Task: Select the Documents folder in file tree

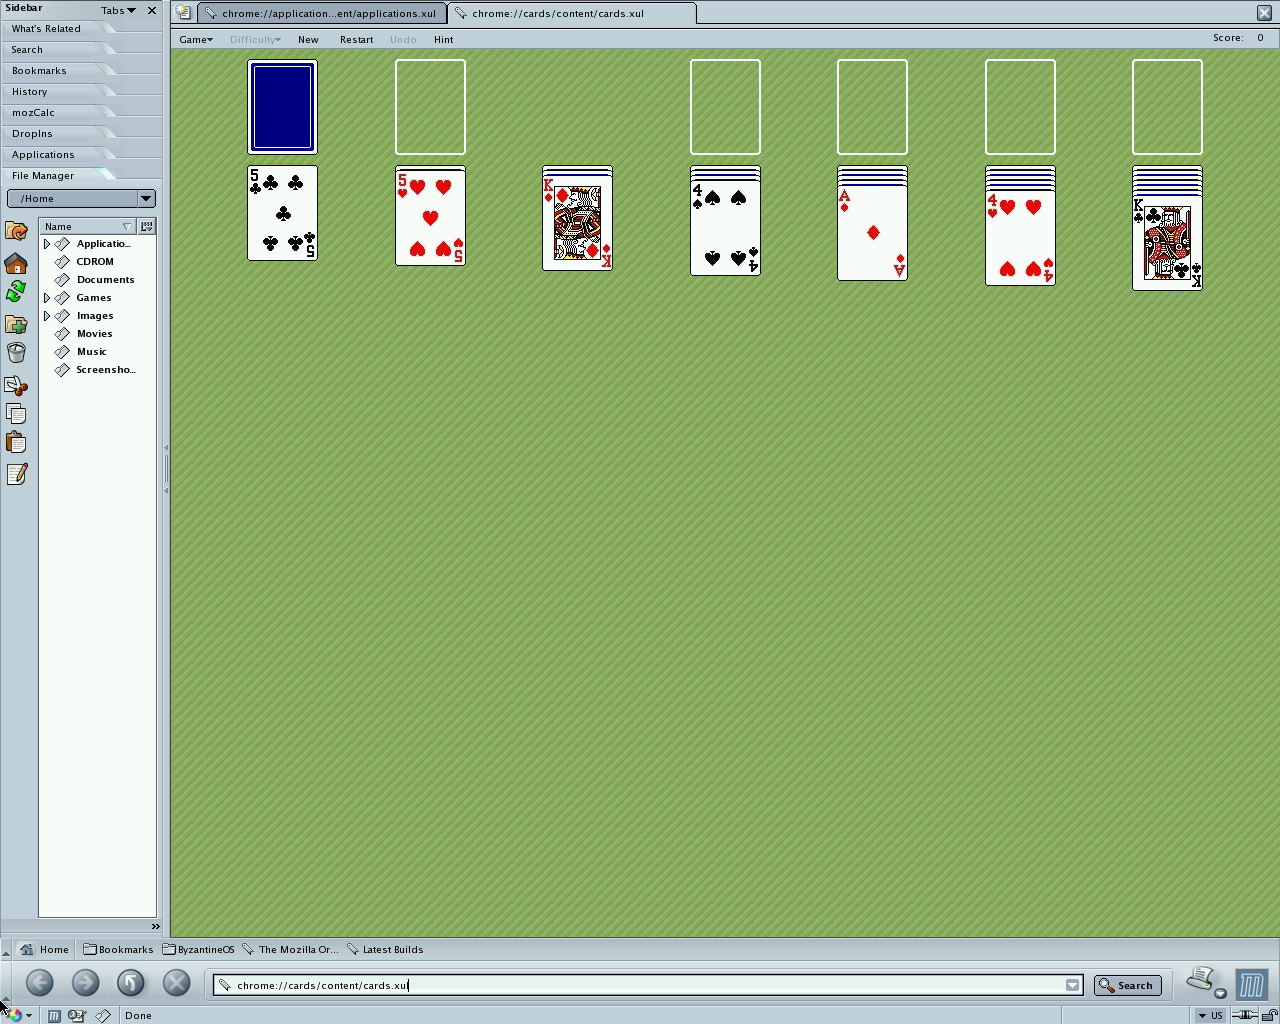Action: coord(105,280)
